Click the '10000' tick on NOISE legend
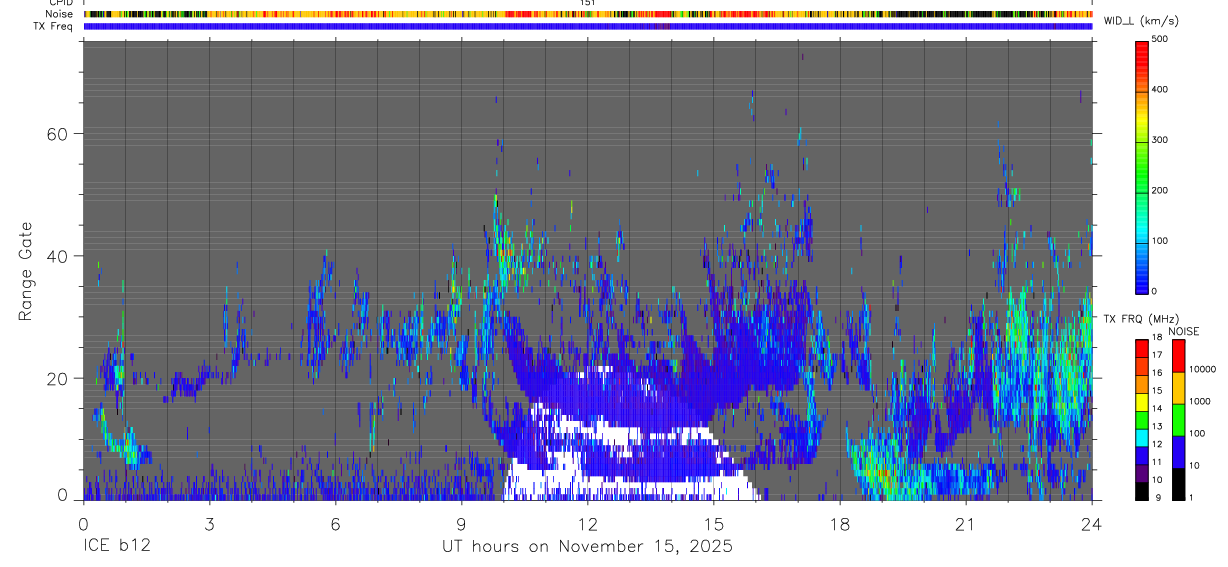The image size is (1228, 567). [x=1202, y=369]
